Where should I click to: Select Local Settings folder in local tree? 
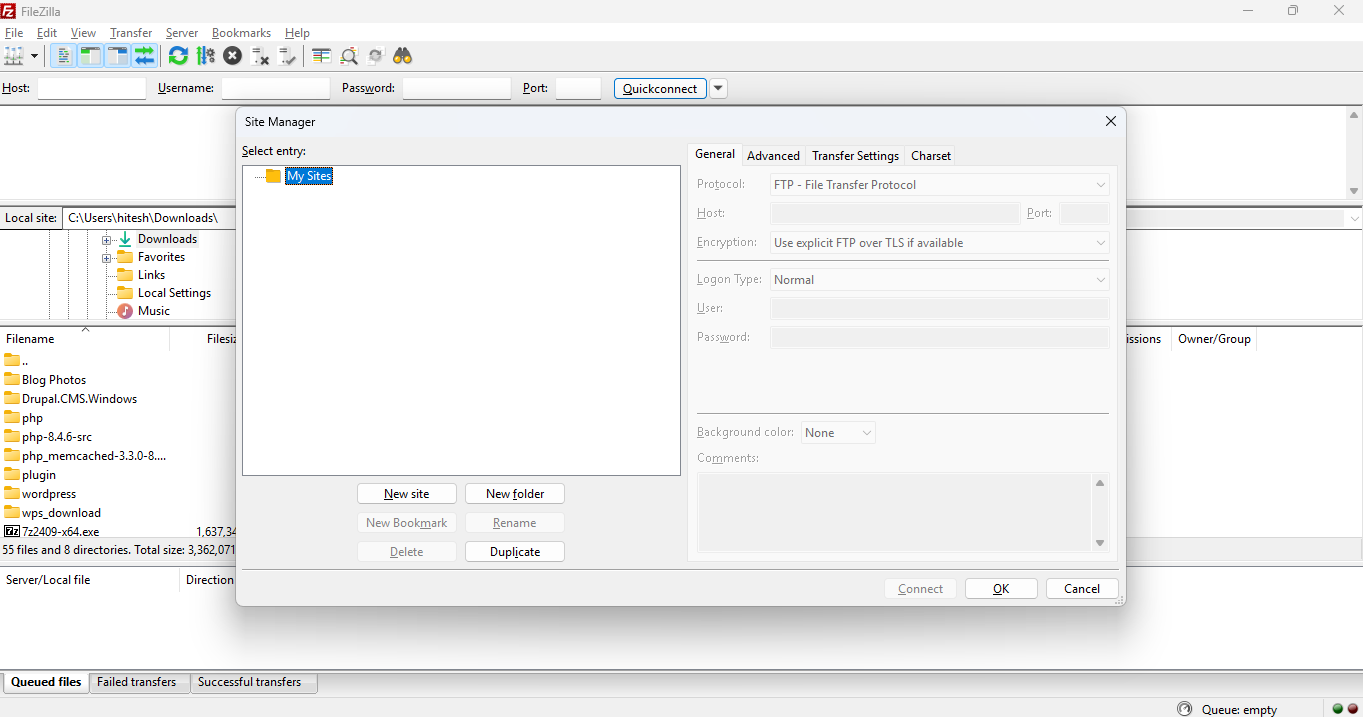tap(174, 293)
